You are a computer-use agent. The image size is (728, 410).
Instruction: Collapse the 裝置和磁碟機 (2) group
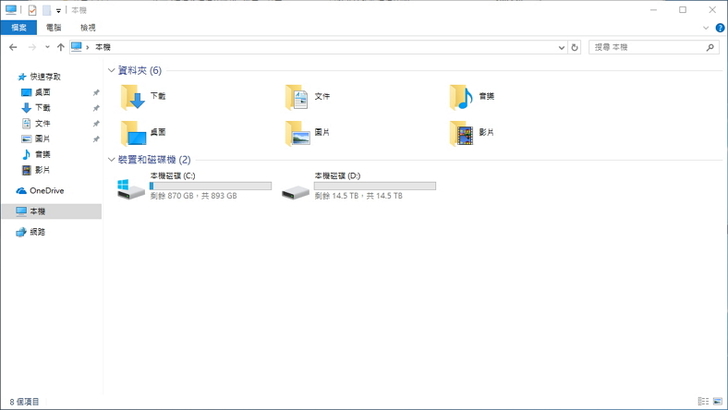point(111,160)
